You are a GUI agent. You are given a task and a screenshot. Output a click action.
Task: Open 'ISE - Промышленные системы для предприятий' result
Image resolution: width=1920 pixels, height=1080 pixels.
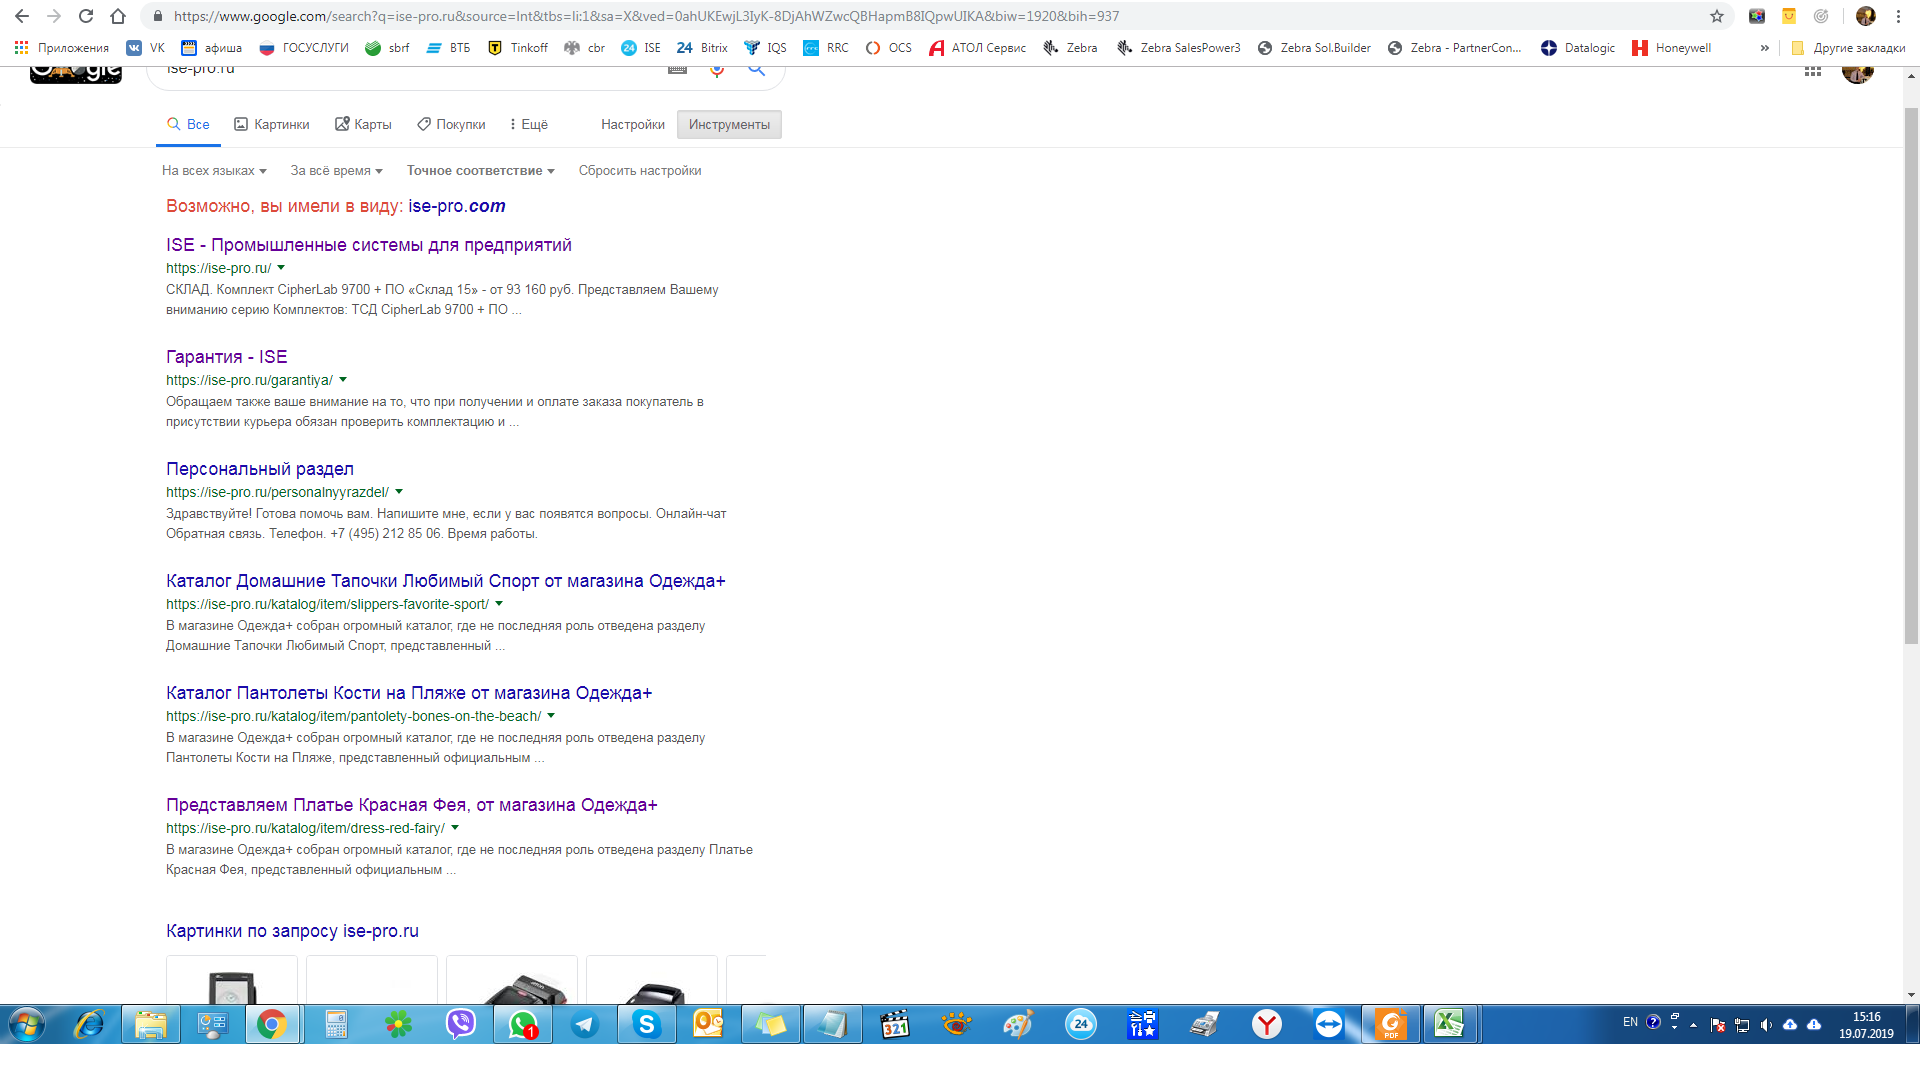click(x=369, y=245)
